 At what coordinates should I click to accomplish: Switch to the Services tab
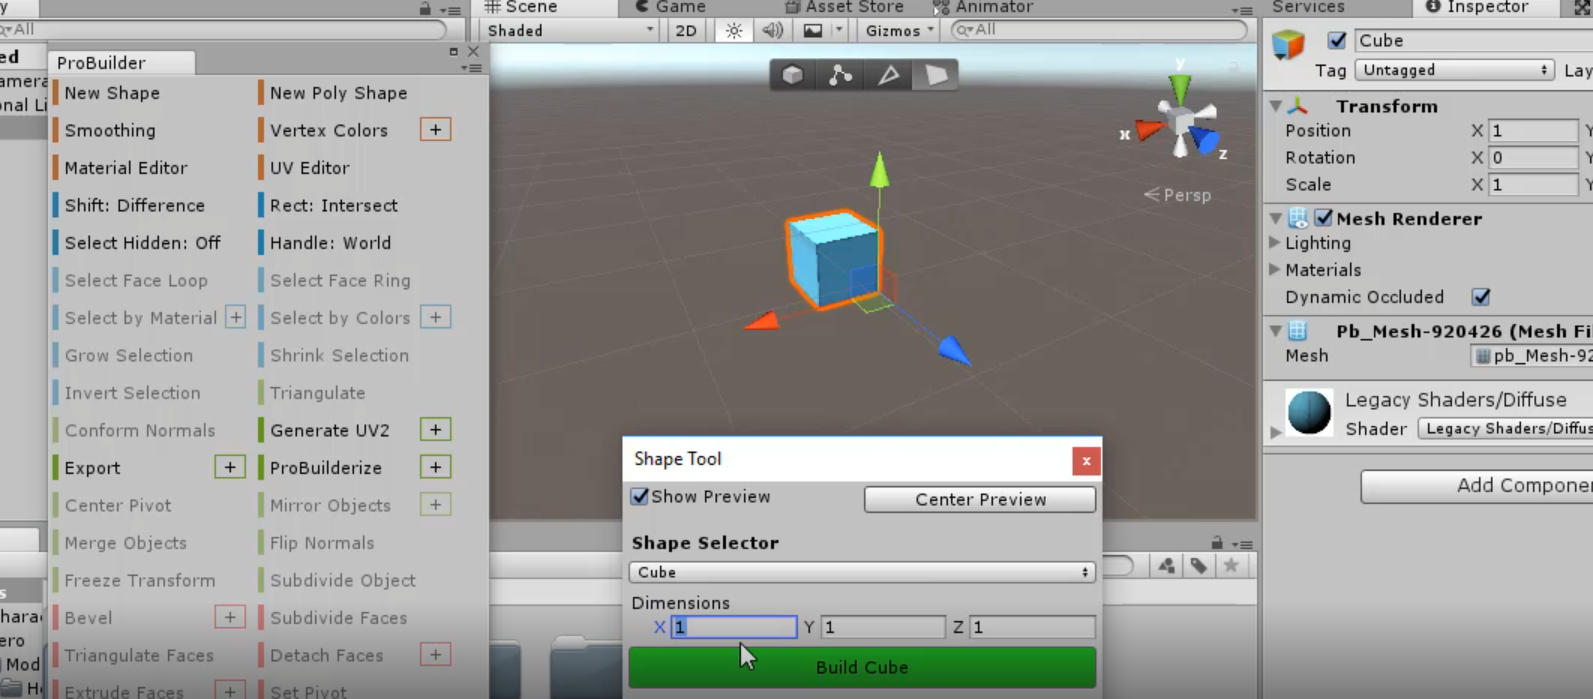tap(1308, 7)
